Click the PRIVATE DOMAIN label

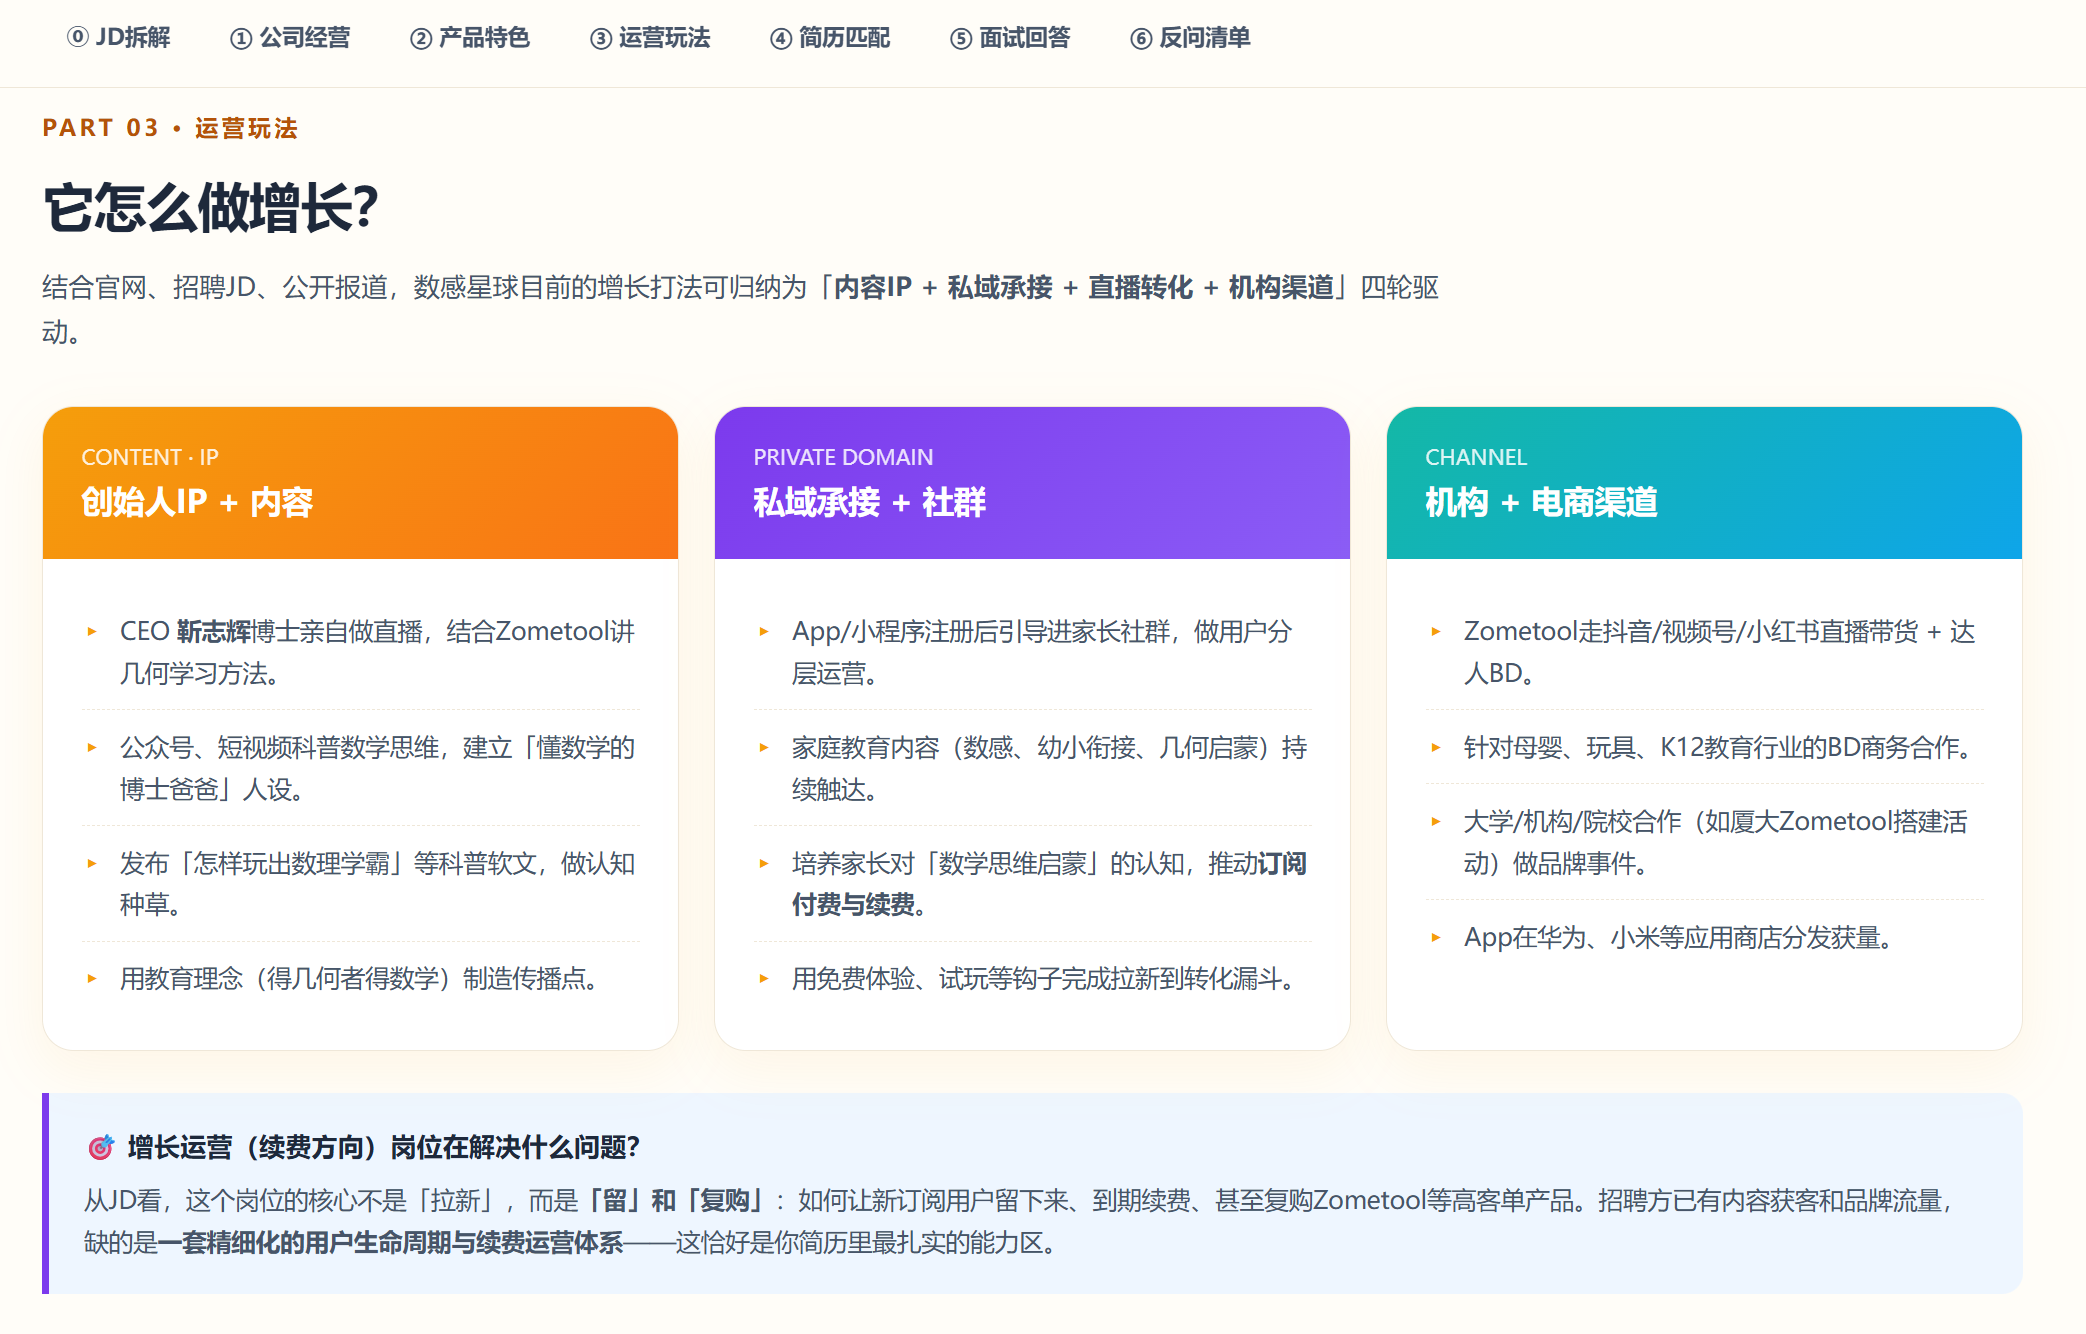click(843, 457)
